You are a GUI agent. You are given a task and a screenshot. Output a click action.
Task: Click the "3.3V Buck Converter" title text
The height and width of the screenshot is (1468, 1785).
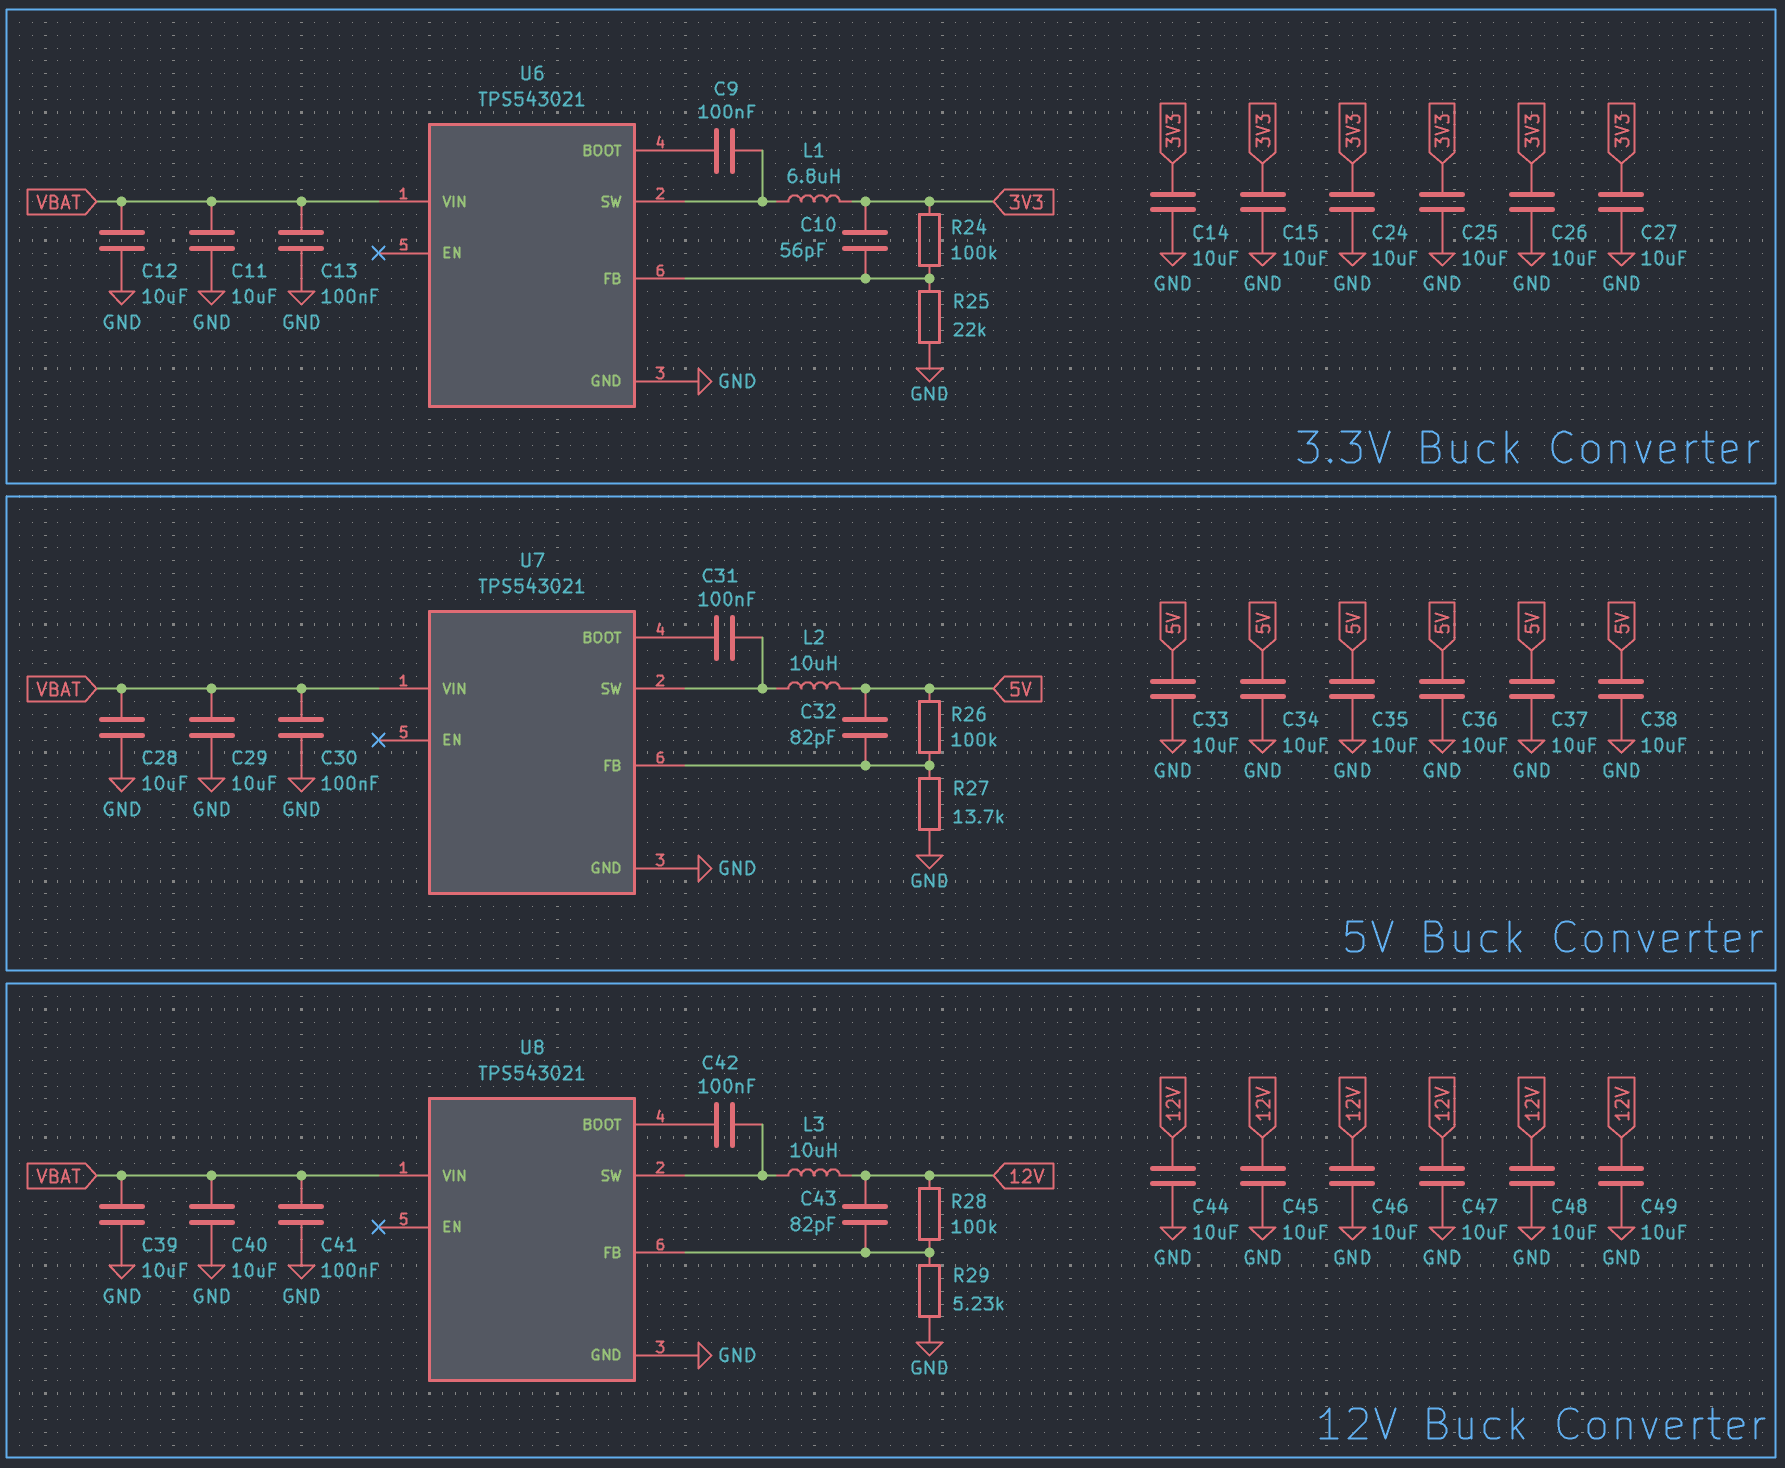tap(1527, 448)
